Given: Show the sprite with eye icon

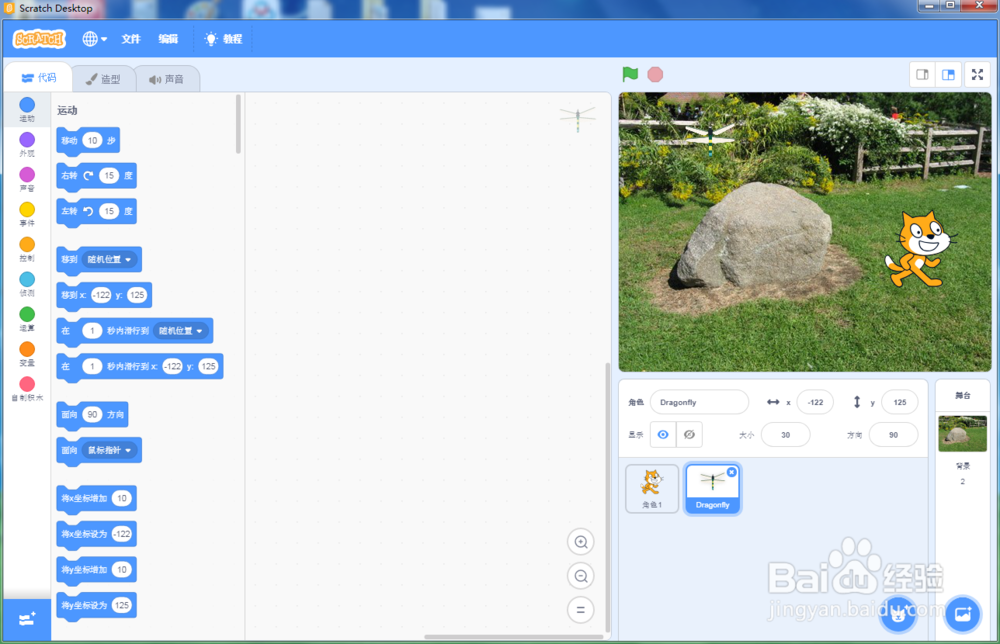Looking at the screenshot, I should pos(663,434).
